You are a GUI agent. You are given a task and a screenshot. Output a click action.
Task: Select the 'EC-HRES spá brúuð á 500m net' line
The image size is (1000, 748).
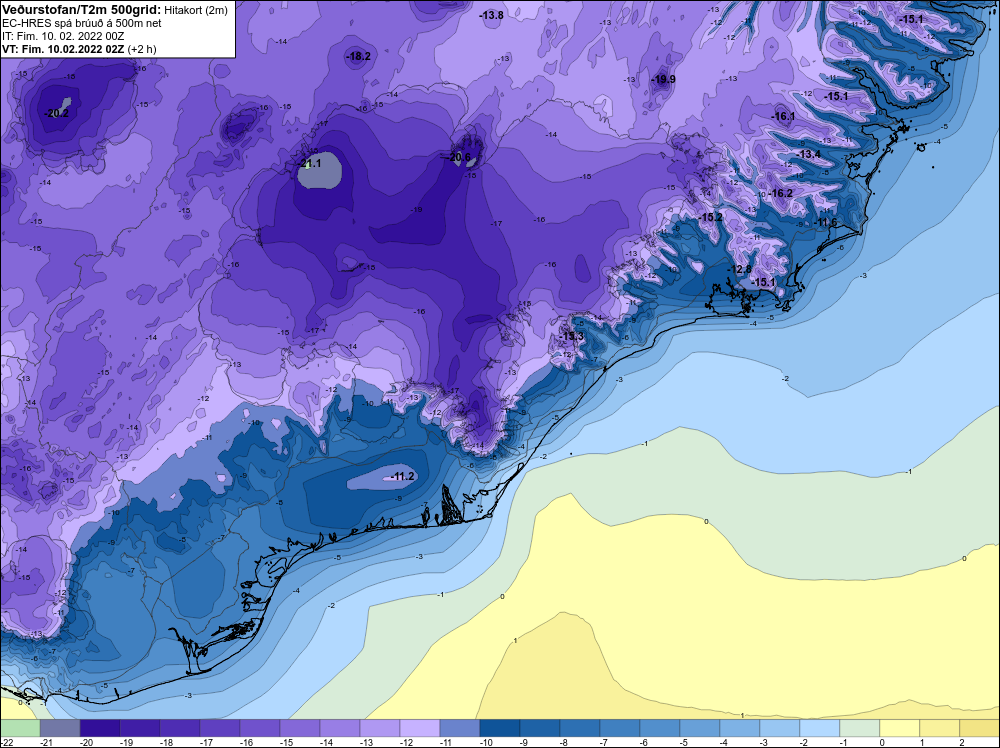82,23
